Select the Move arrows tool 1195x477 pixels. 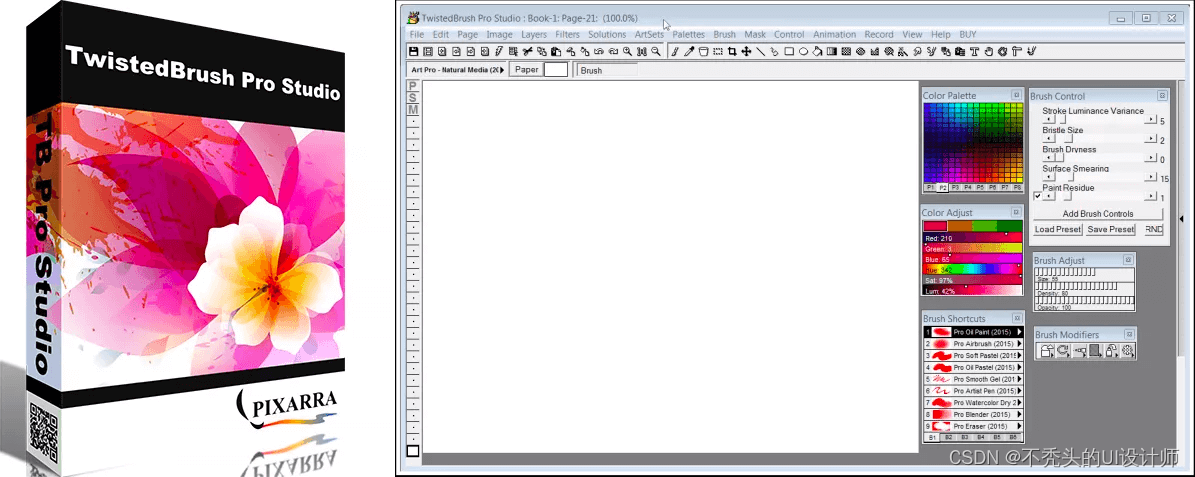pos(746,51)
